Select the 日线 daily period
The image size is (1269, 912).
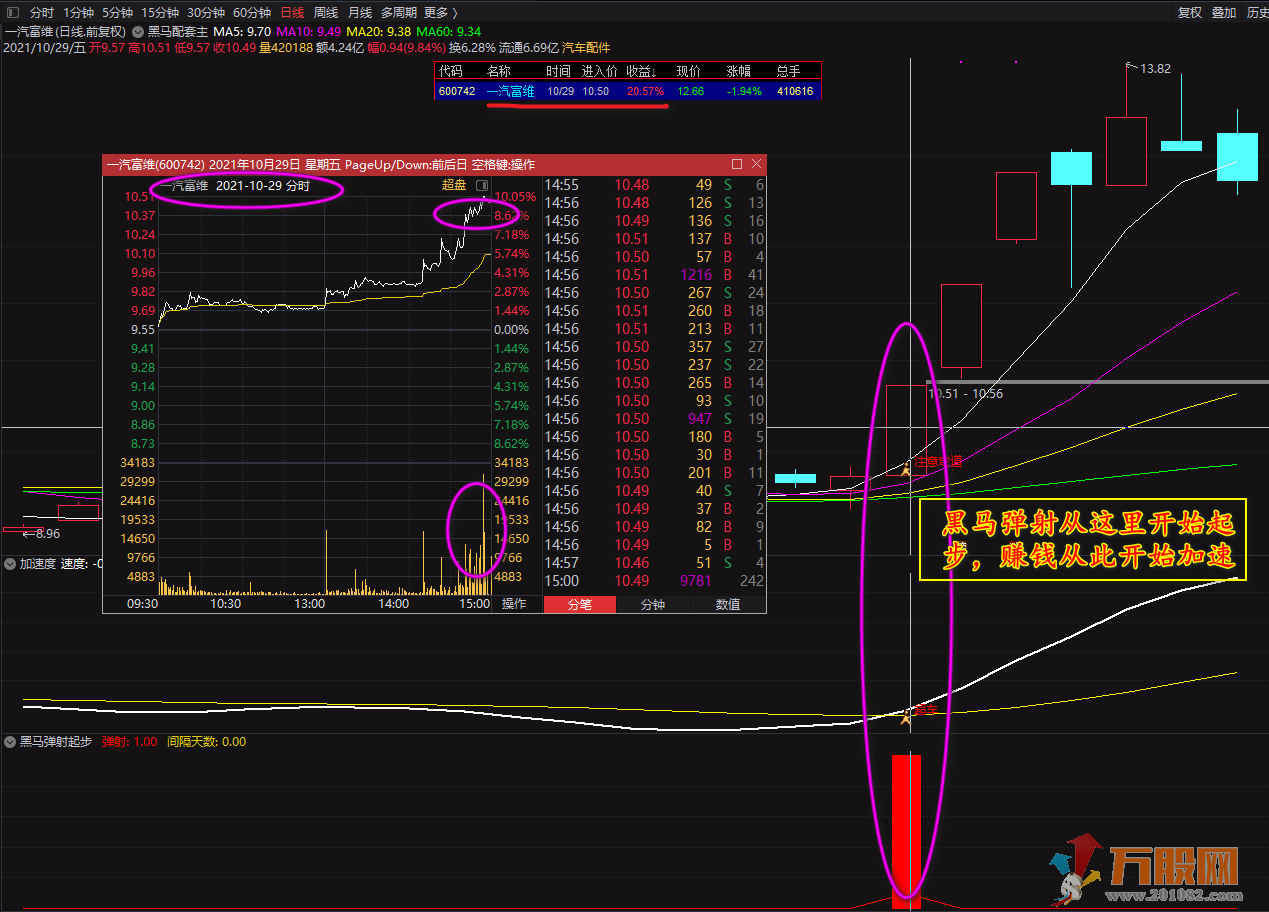point(292,13)
